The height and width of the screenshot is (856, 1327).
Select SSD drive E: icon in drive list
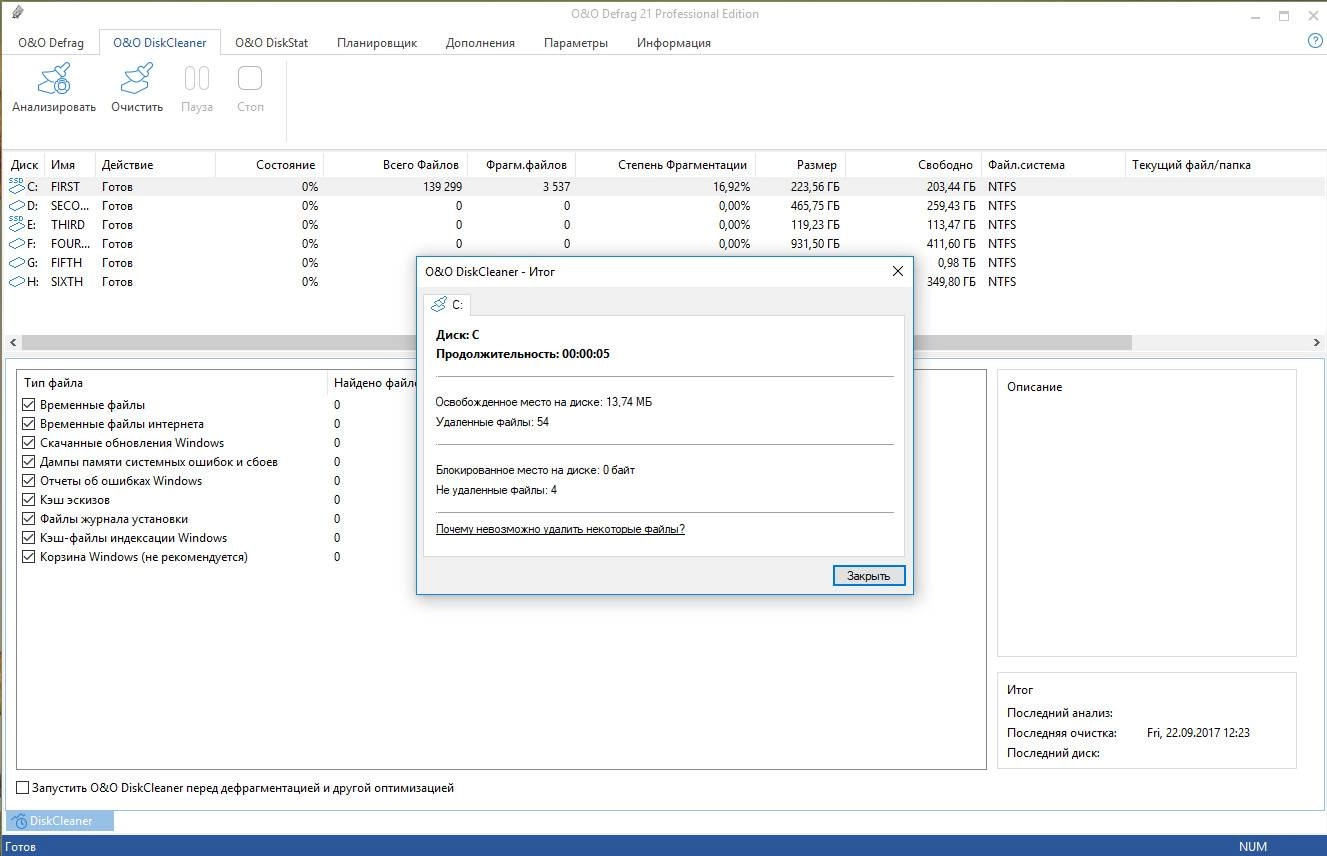coord(16,224)
